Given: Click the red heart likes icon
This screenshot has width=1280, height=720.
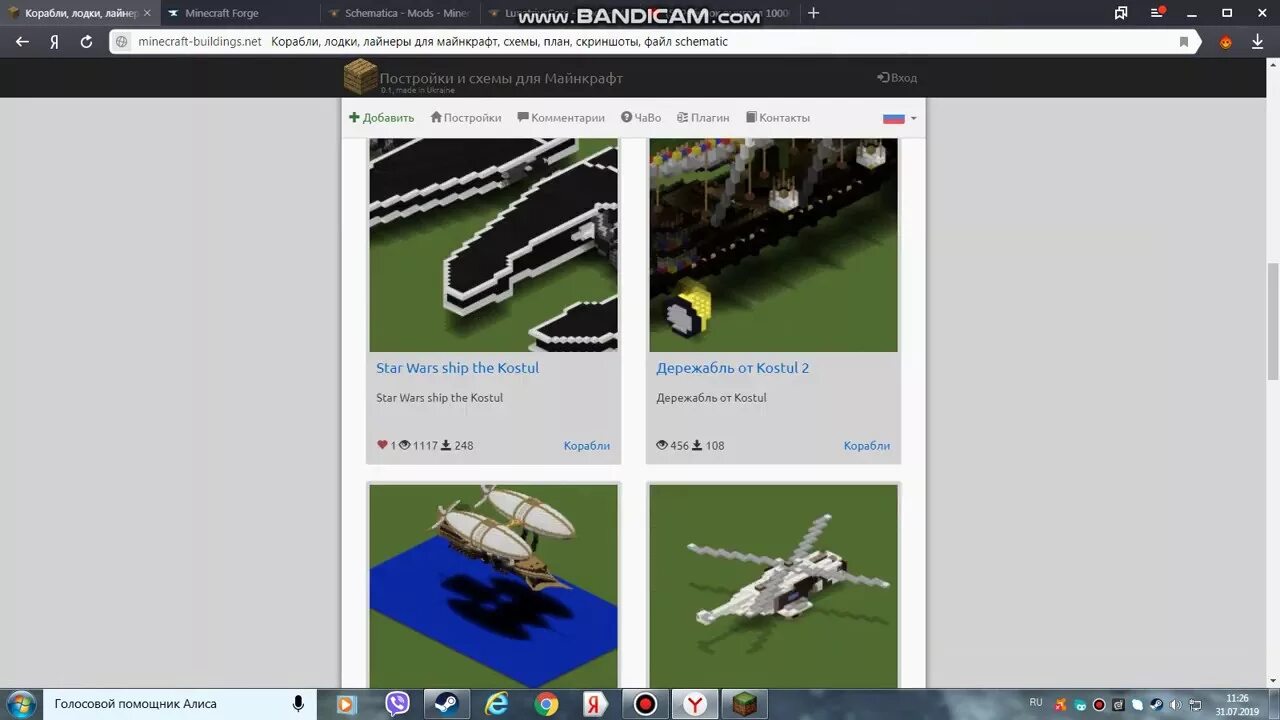Looking at the screenshot, I should 382,445.
